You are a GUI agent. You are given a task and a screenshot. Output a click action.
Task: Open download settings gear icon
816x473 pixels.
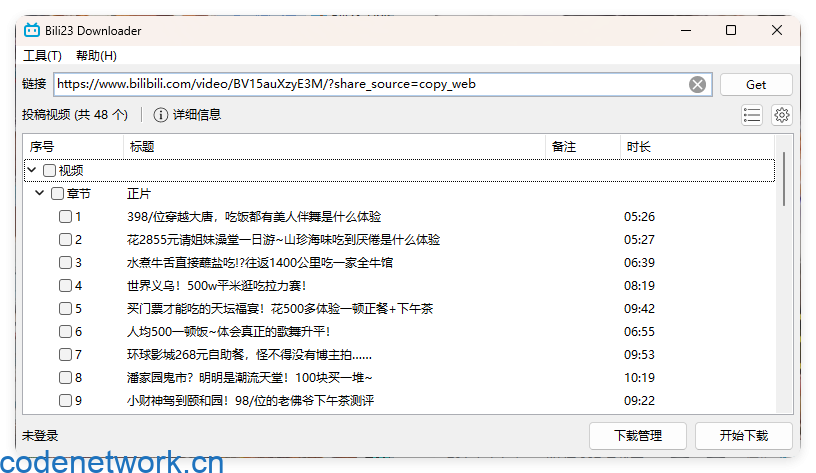(782, 115)
